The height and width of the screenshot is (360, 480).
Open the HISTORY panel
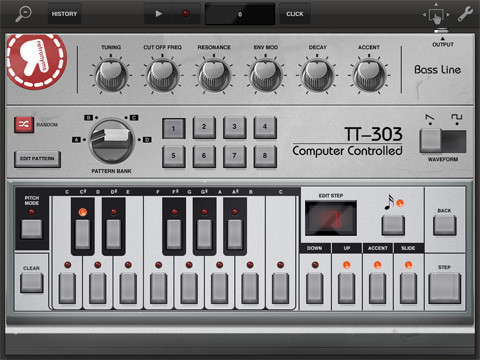[x=64, y=14]
